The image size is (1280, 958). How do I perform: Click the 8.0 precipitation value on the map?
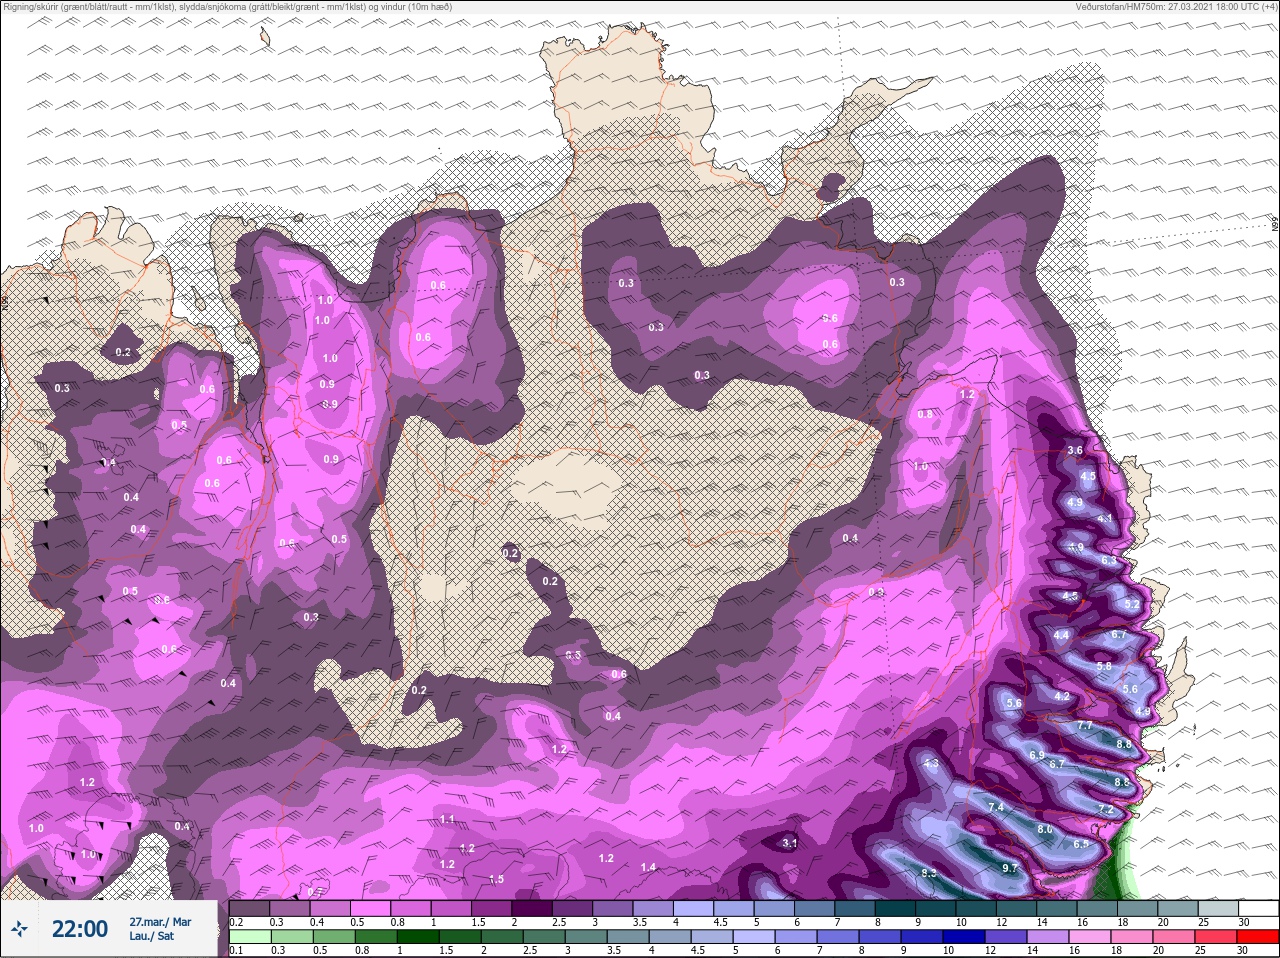(x=1045, y=829)
